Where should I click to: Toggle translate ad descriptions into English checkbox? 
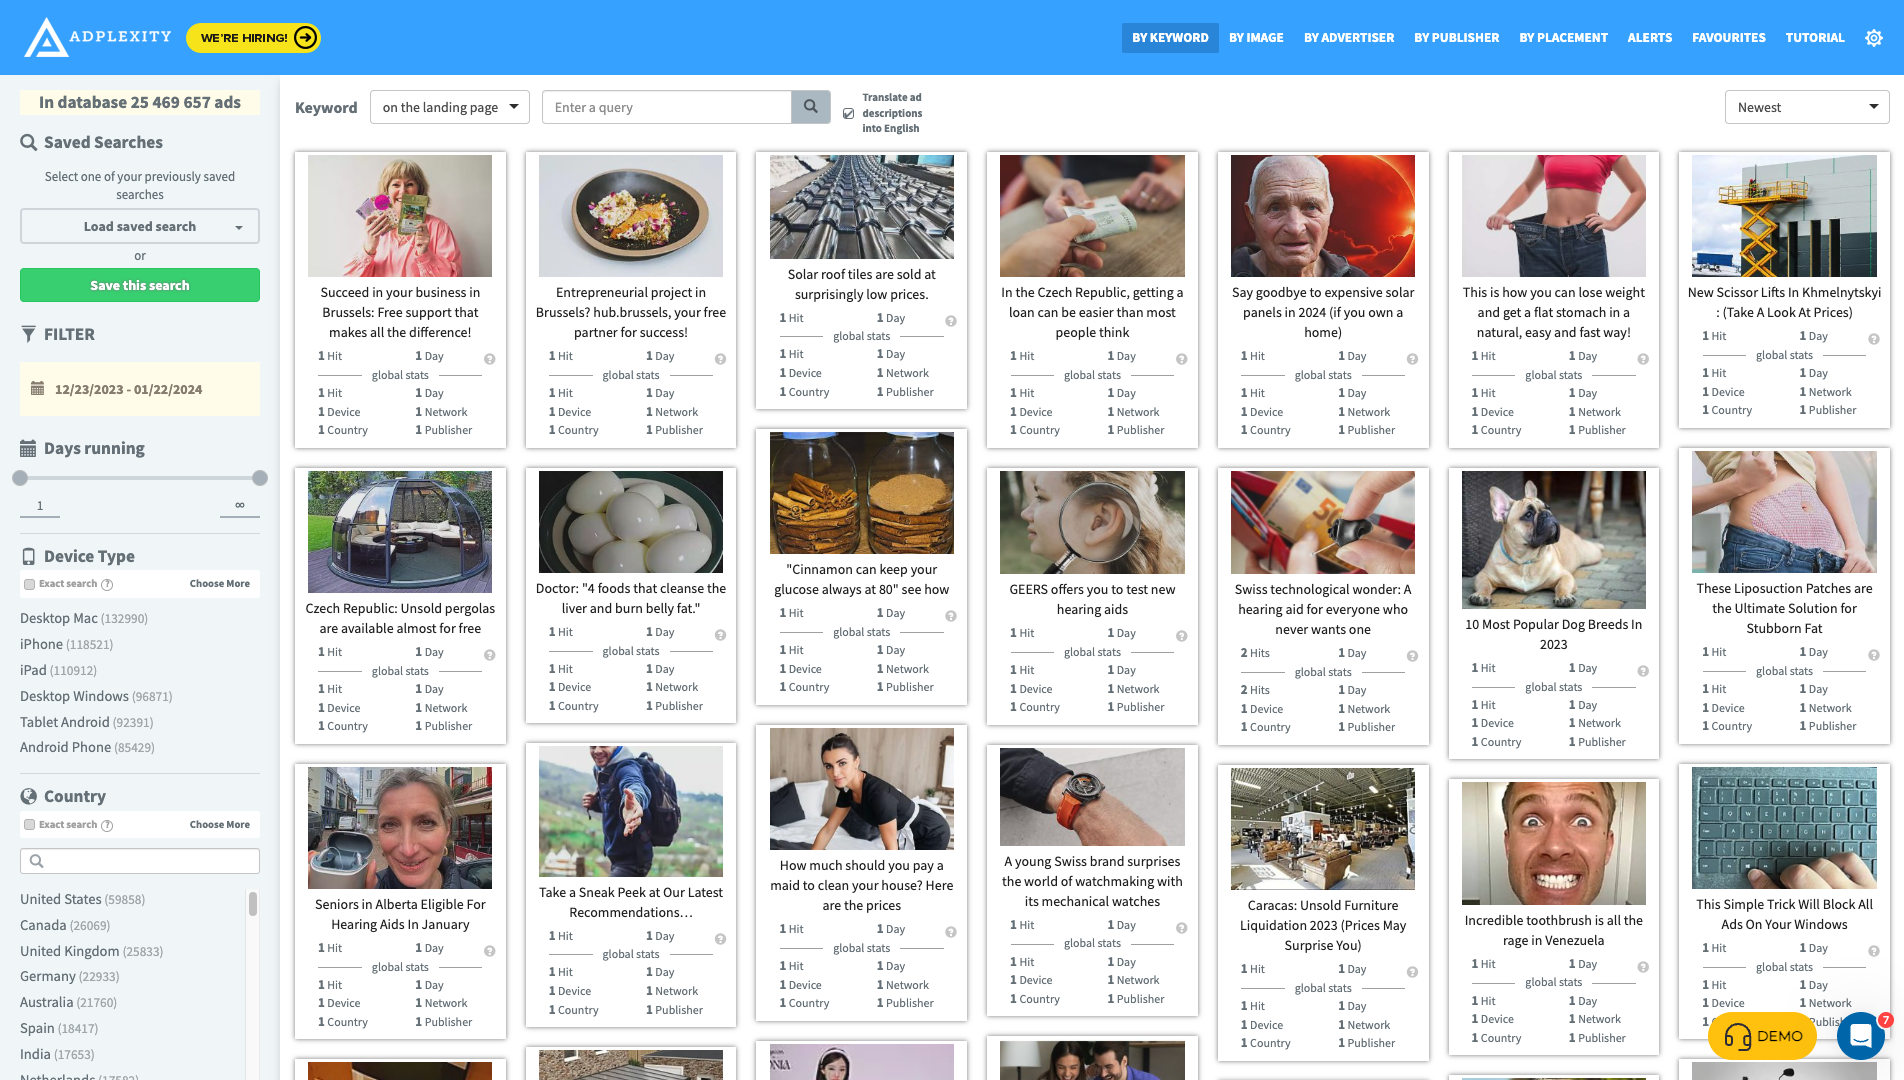point(849,113)
